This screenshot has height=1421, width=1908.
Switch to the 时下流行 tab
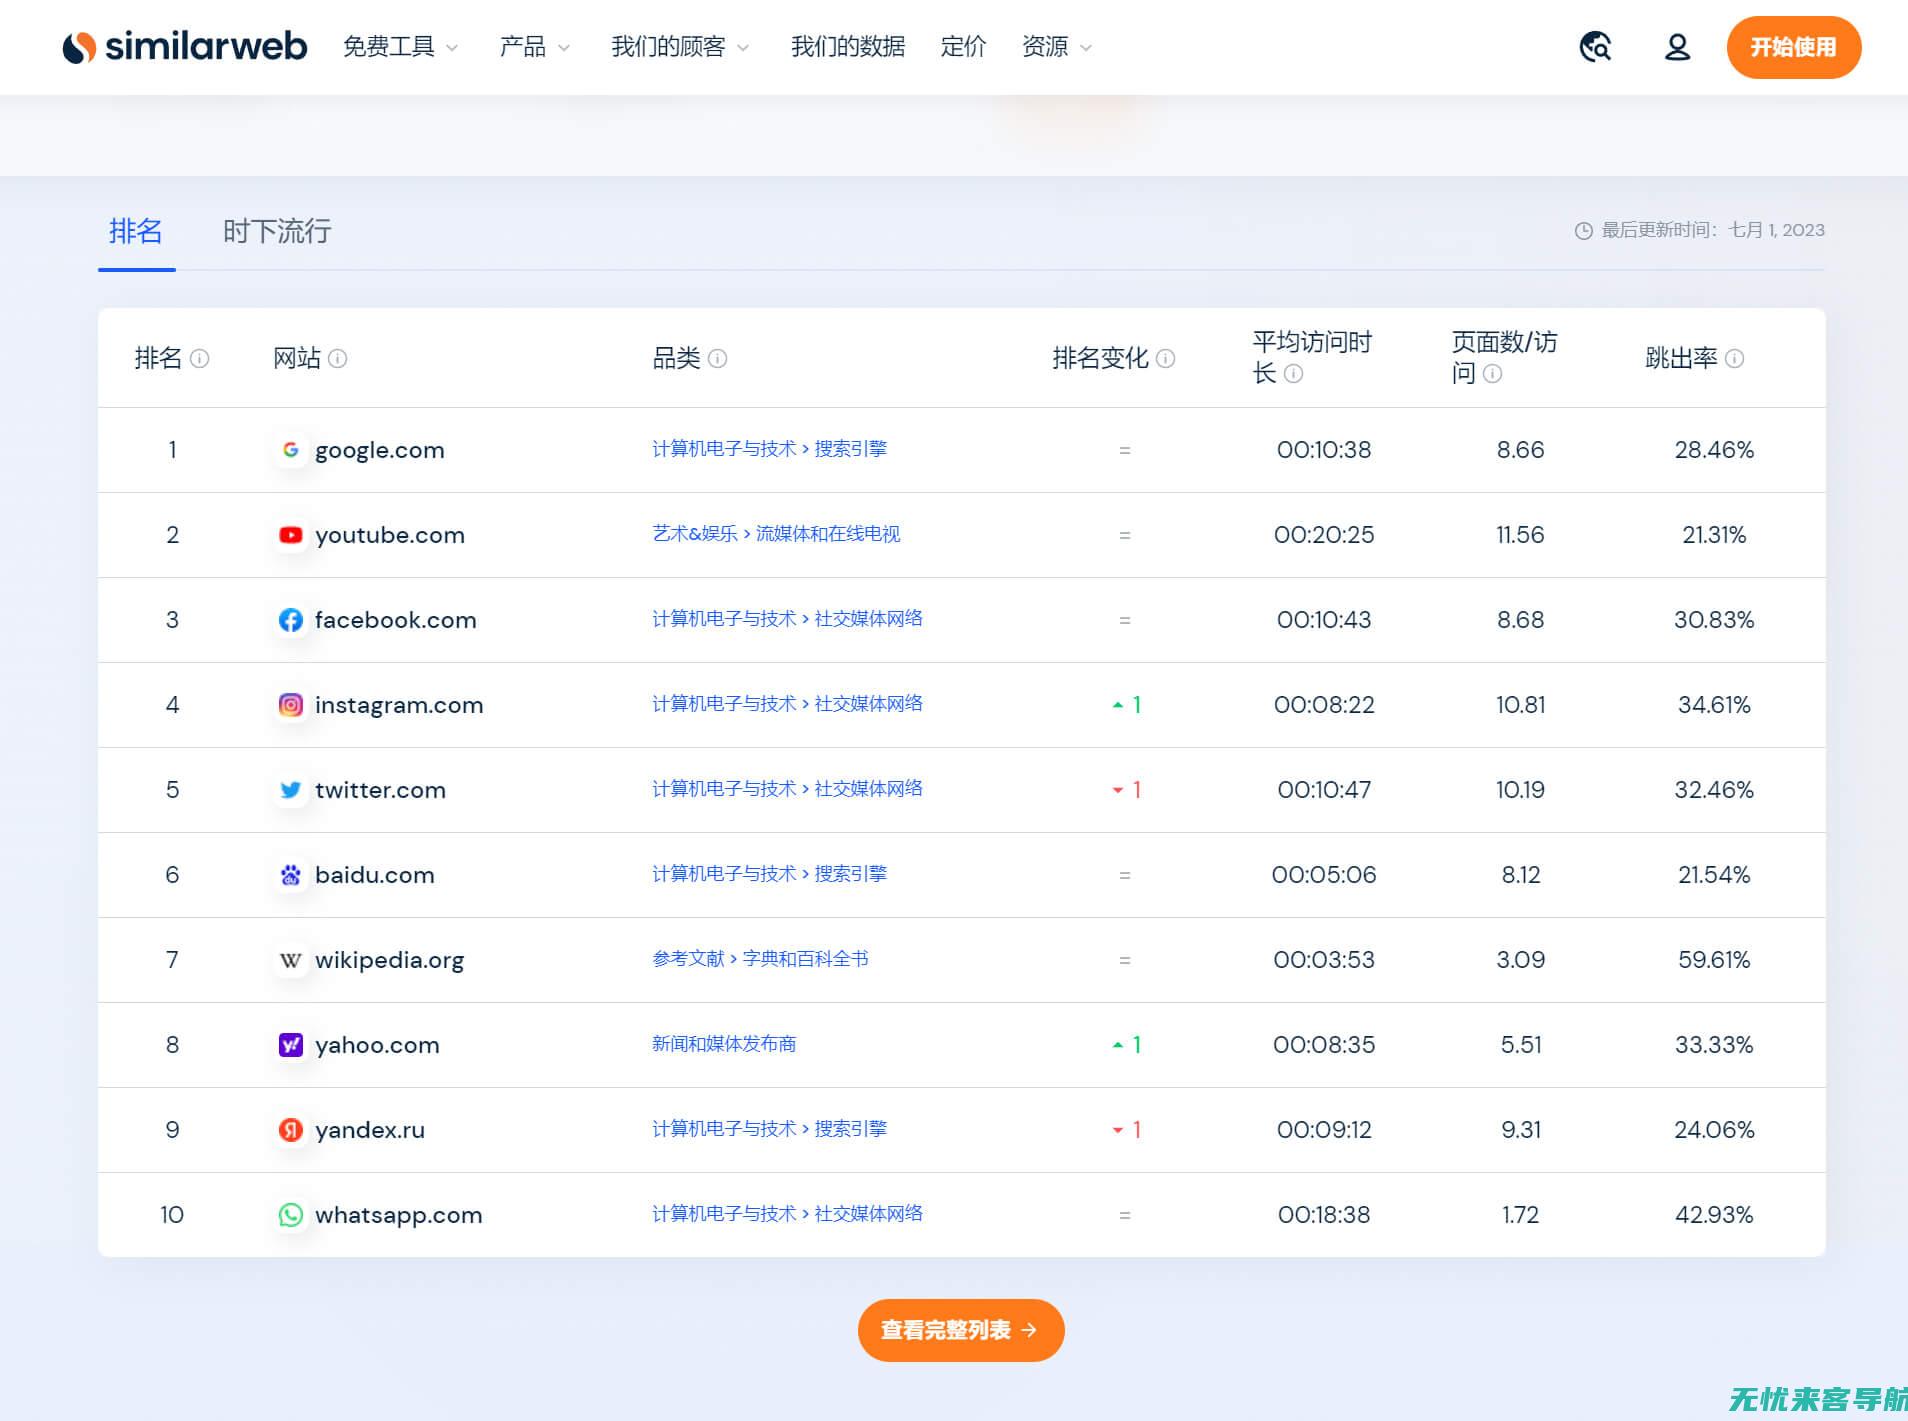(277, 232)
